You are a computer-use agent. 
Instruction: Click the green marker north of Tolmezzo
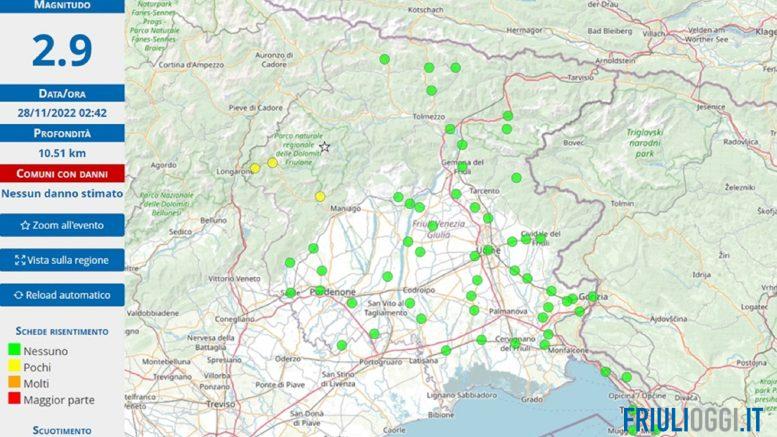(x=431, y=90)
